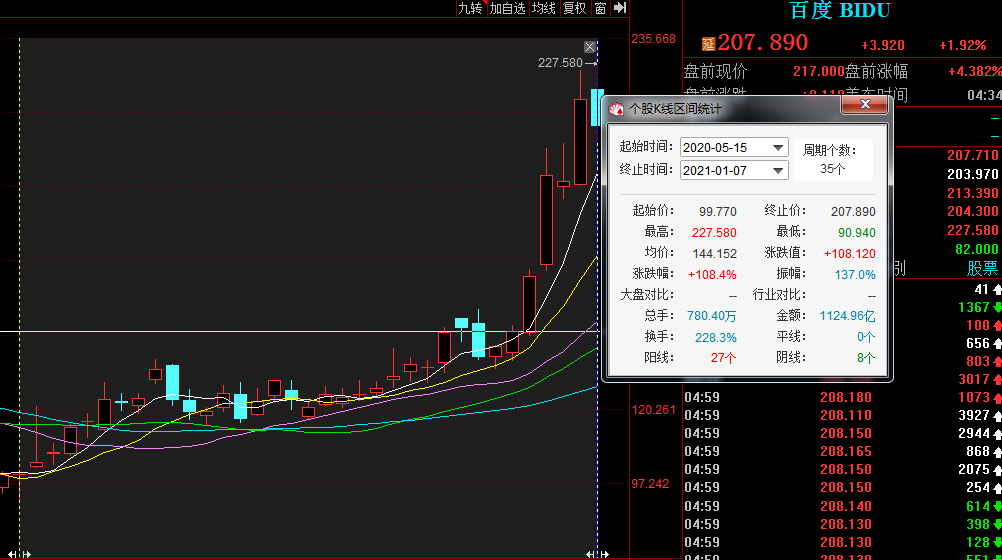Click the 120.261 price axis label
Image resolution: width=1002 pixels, height=560 pixels.
tap(653, 410)
